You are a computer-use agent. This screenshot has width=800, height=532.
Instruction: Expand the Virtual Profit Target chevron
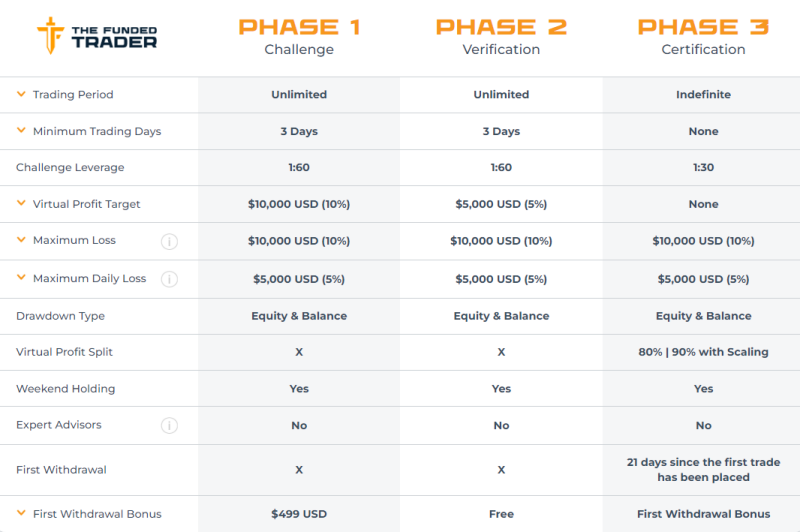tap(21, 204)
